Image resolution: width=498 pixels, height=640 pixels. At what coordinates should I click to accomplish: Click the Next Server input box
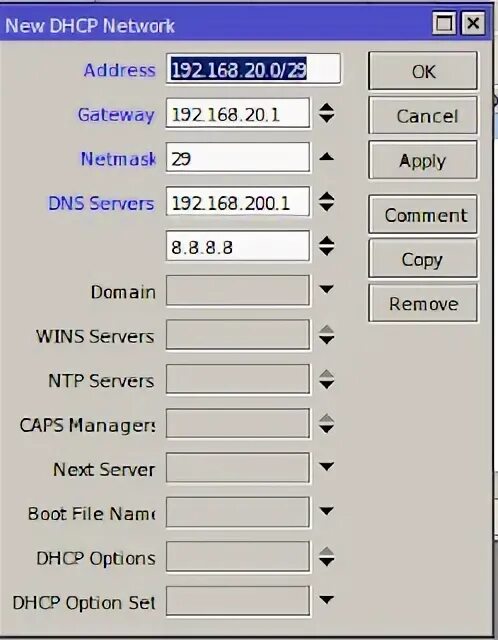238,468
